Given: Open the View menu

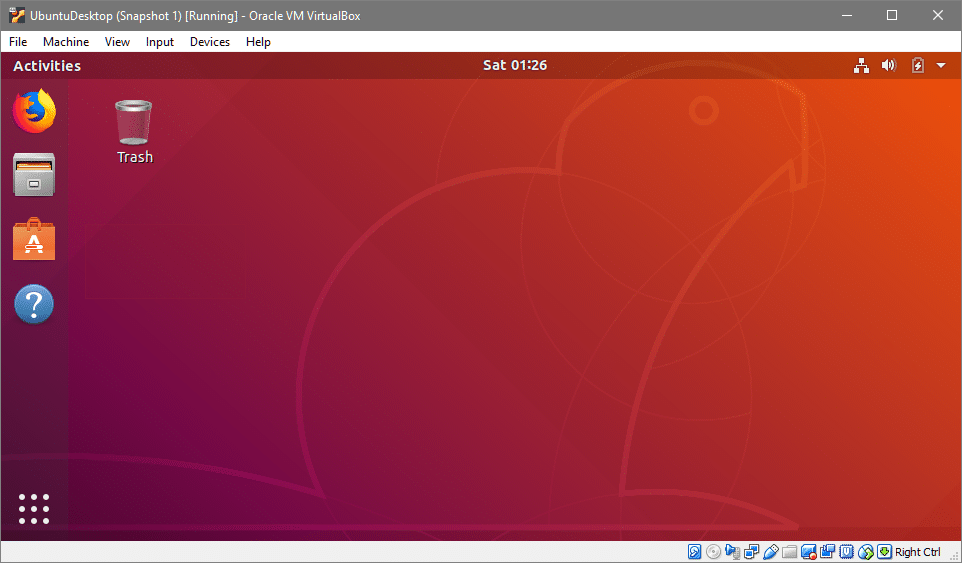Looking at the screenshot, I should tap(117, 42).
